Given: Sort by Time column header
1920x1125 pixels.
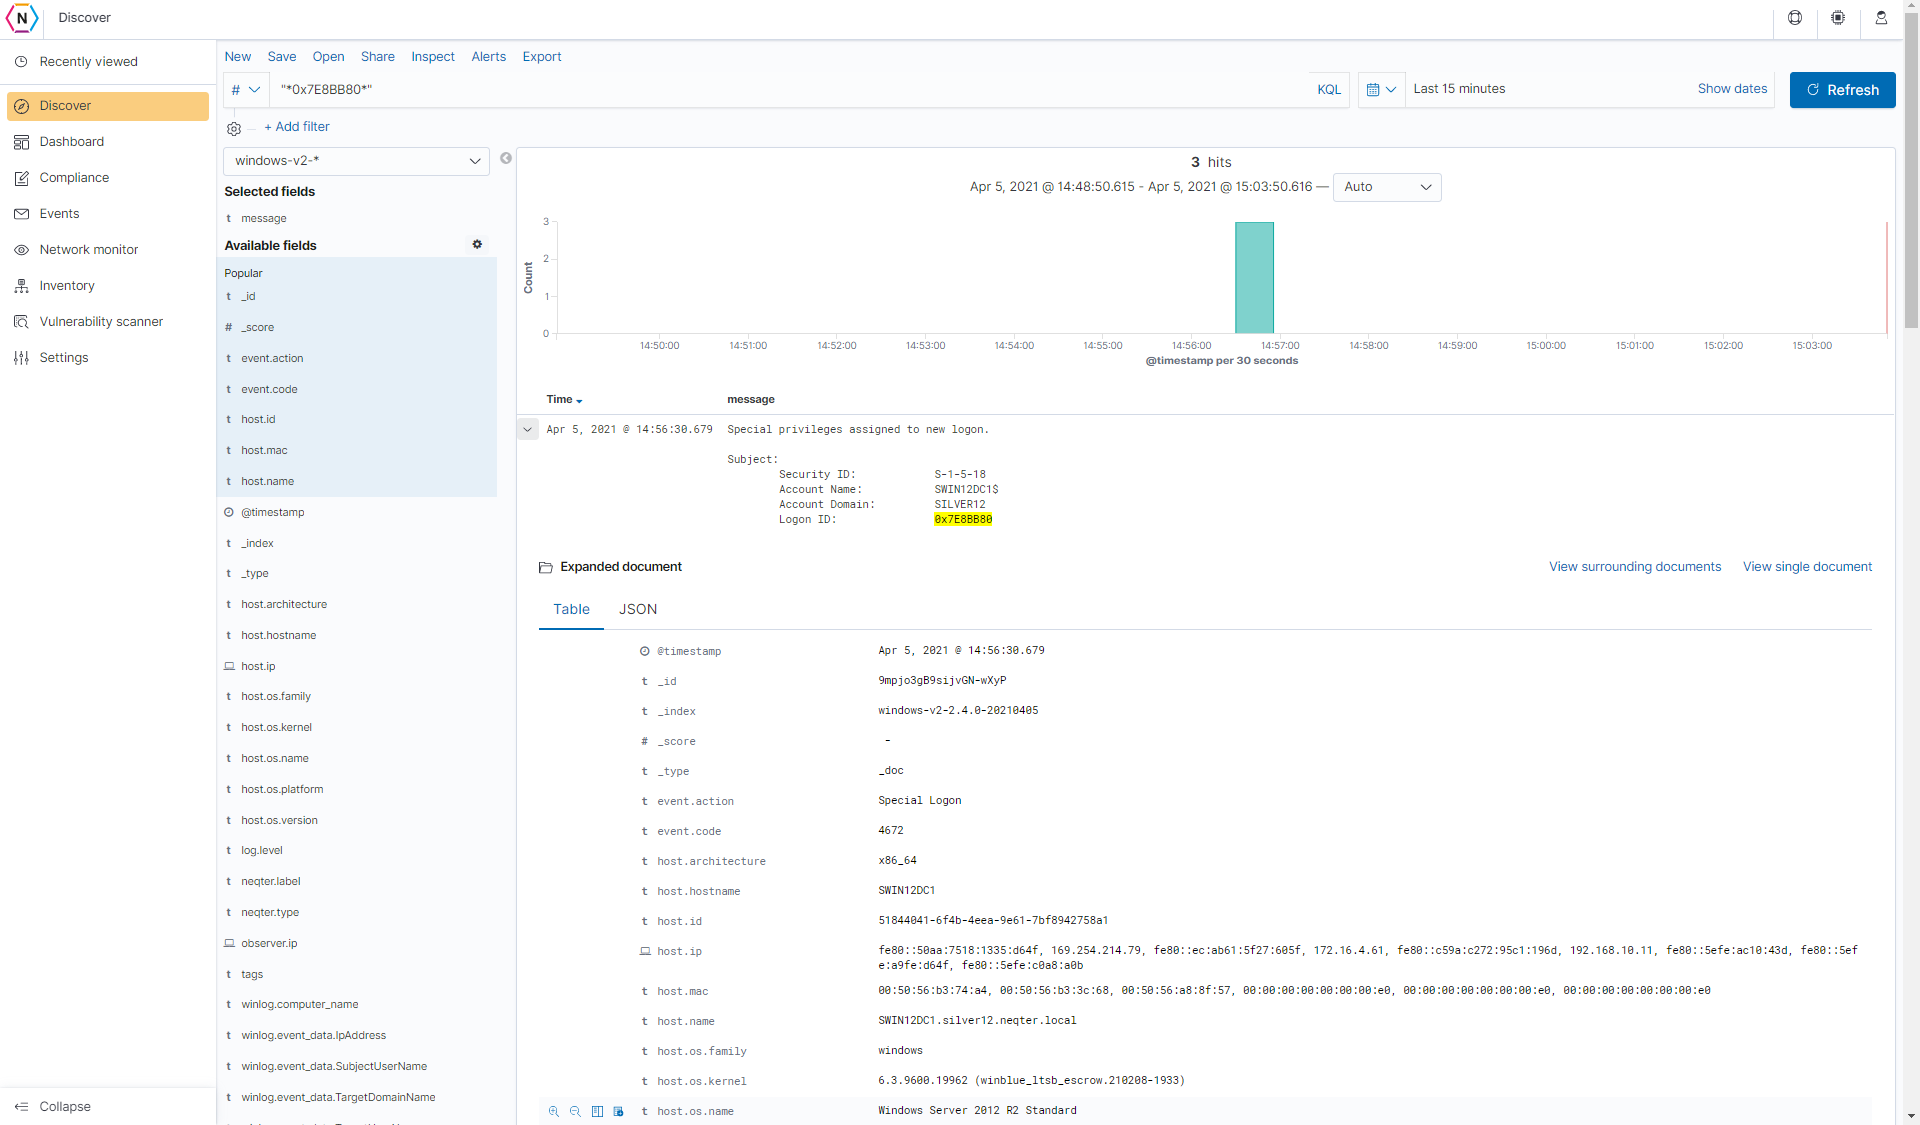Looking at the screenshot, I should coord(564,399).
